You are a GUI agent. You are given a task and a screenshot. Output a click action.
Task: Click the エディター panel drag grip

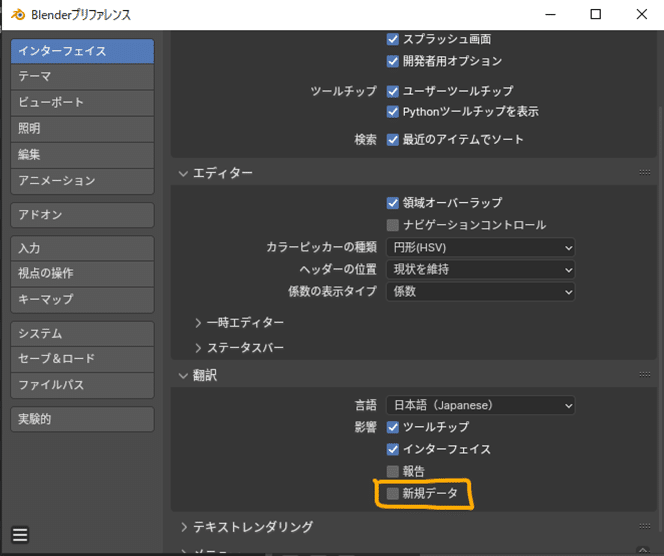(x=645, y=172)
